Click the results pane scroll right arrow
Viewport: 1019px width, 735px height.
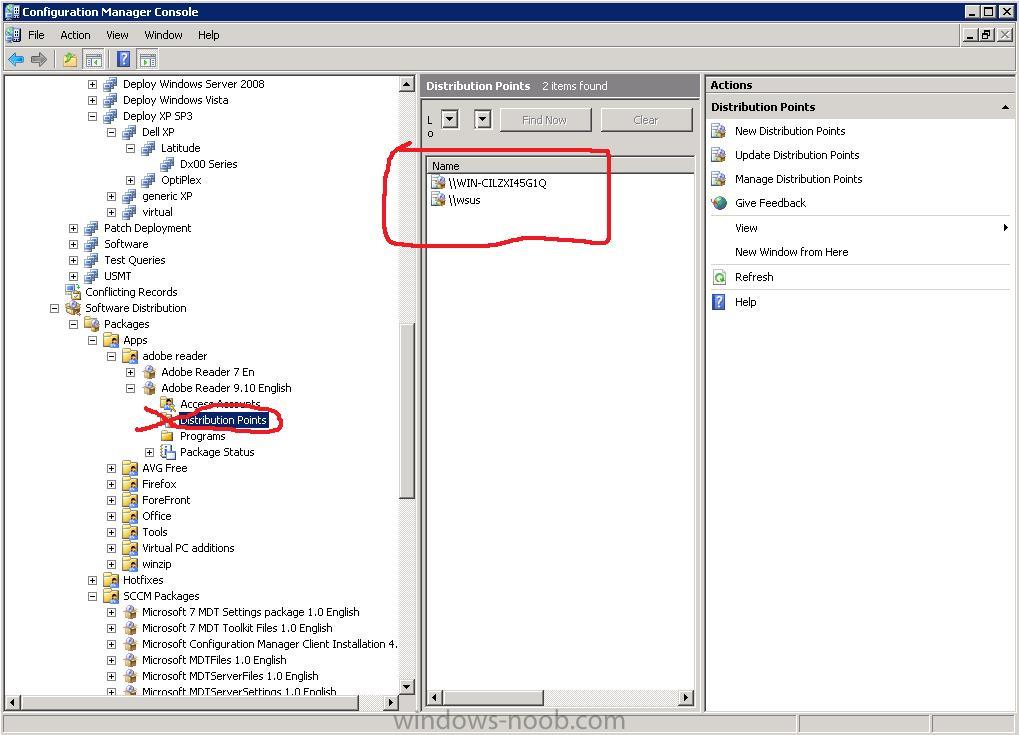(x=685, y=698)
